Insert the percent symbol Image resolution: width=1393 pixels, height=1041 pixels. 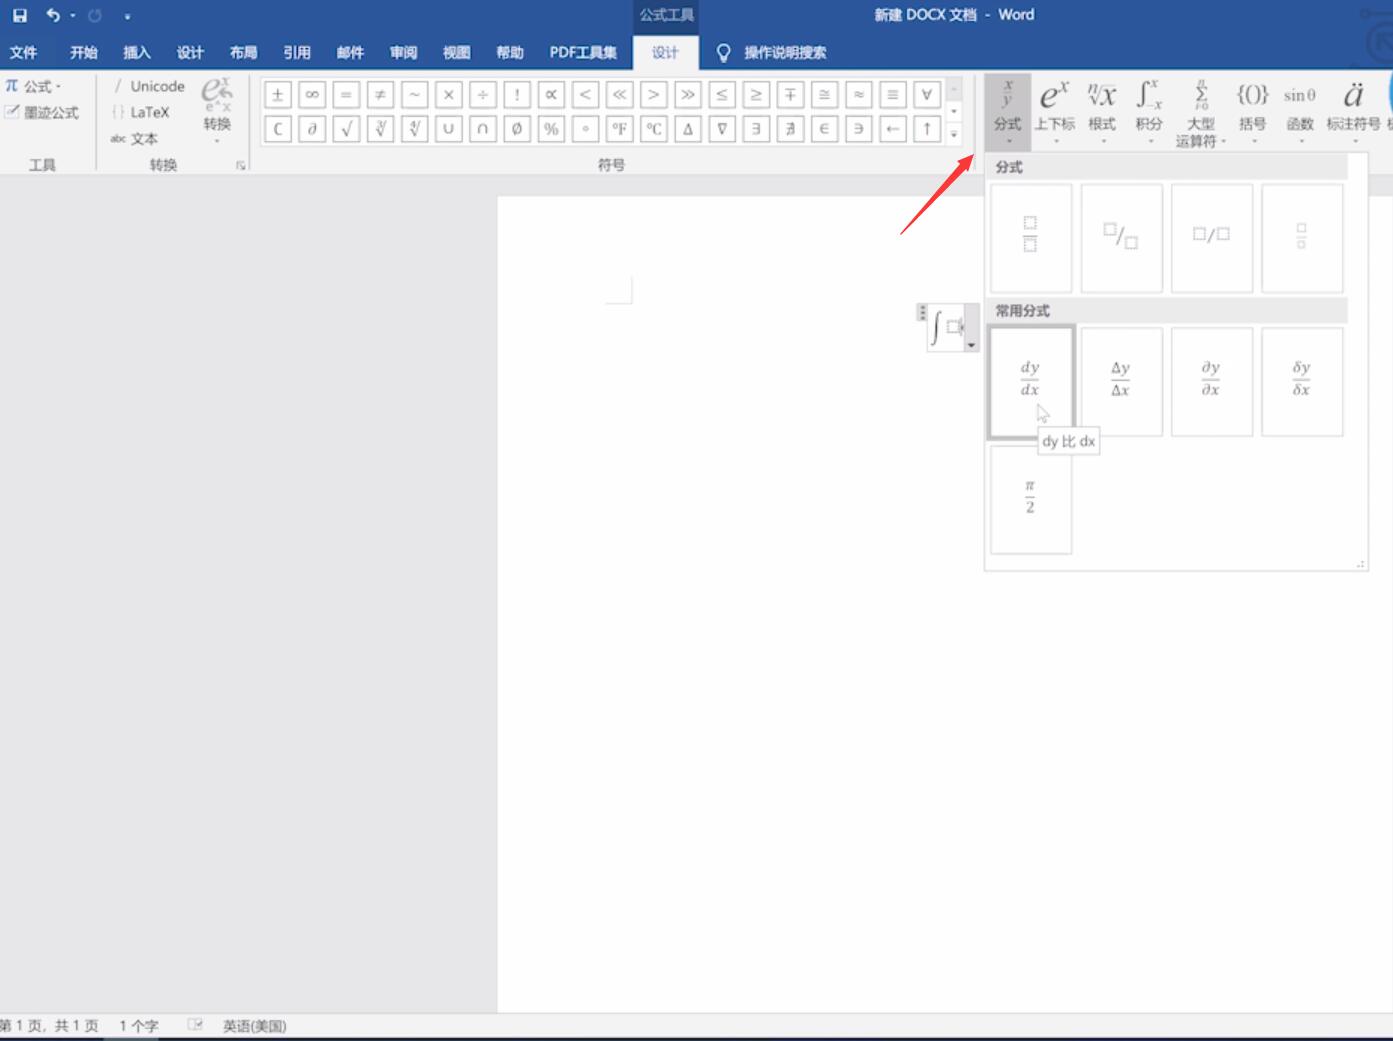pyautogui.click(x=551, y=129)
